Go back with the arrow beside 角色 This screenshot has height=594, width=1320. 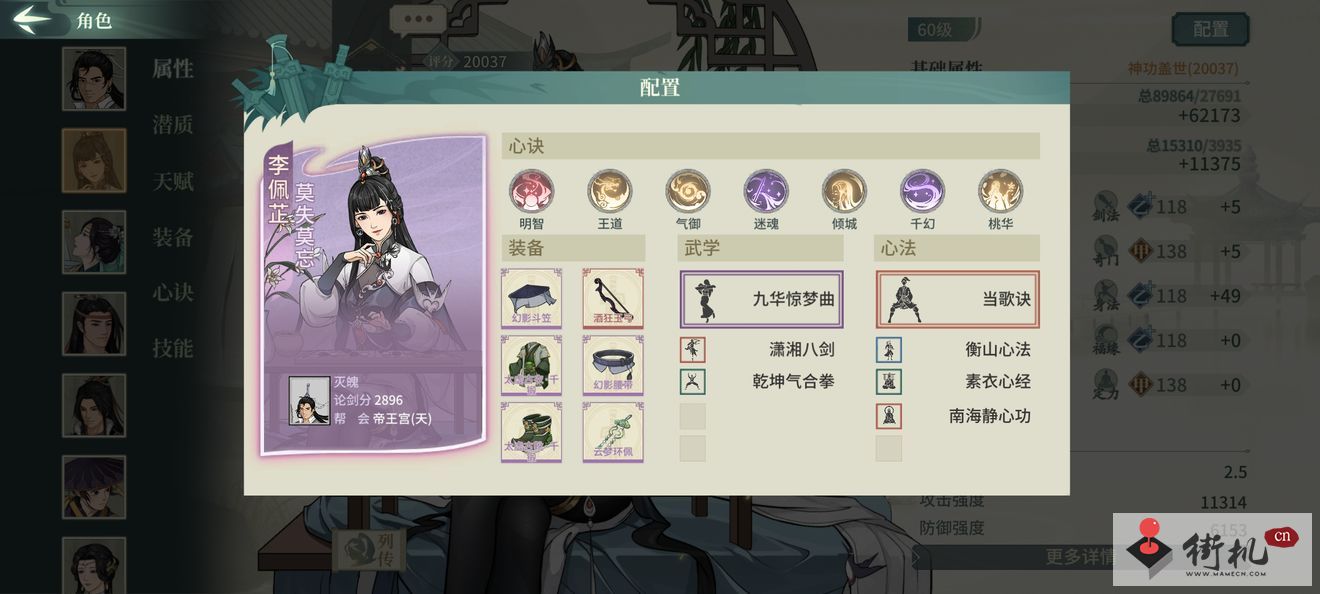[x=33, y=19]
